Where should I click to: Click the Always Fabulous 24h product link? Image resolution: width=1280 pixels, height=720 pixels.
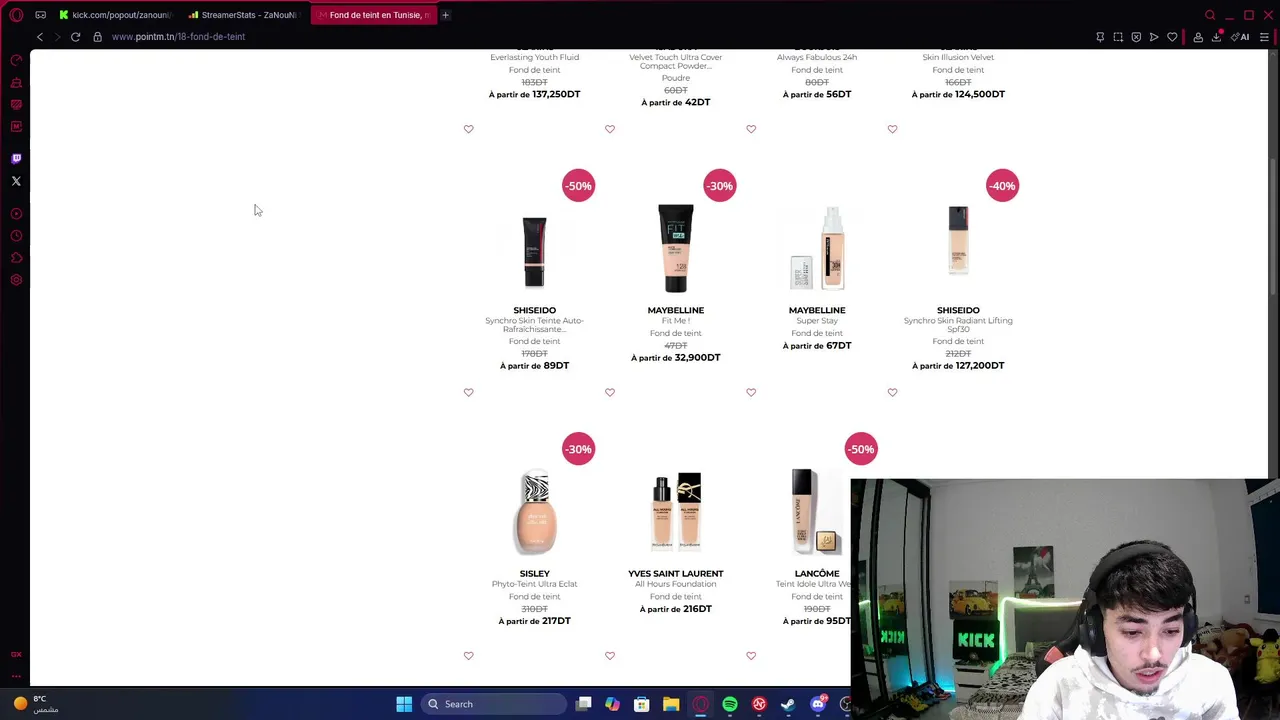pyautogui.click(x=817, y=57)
